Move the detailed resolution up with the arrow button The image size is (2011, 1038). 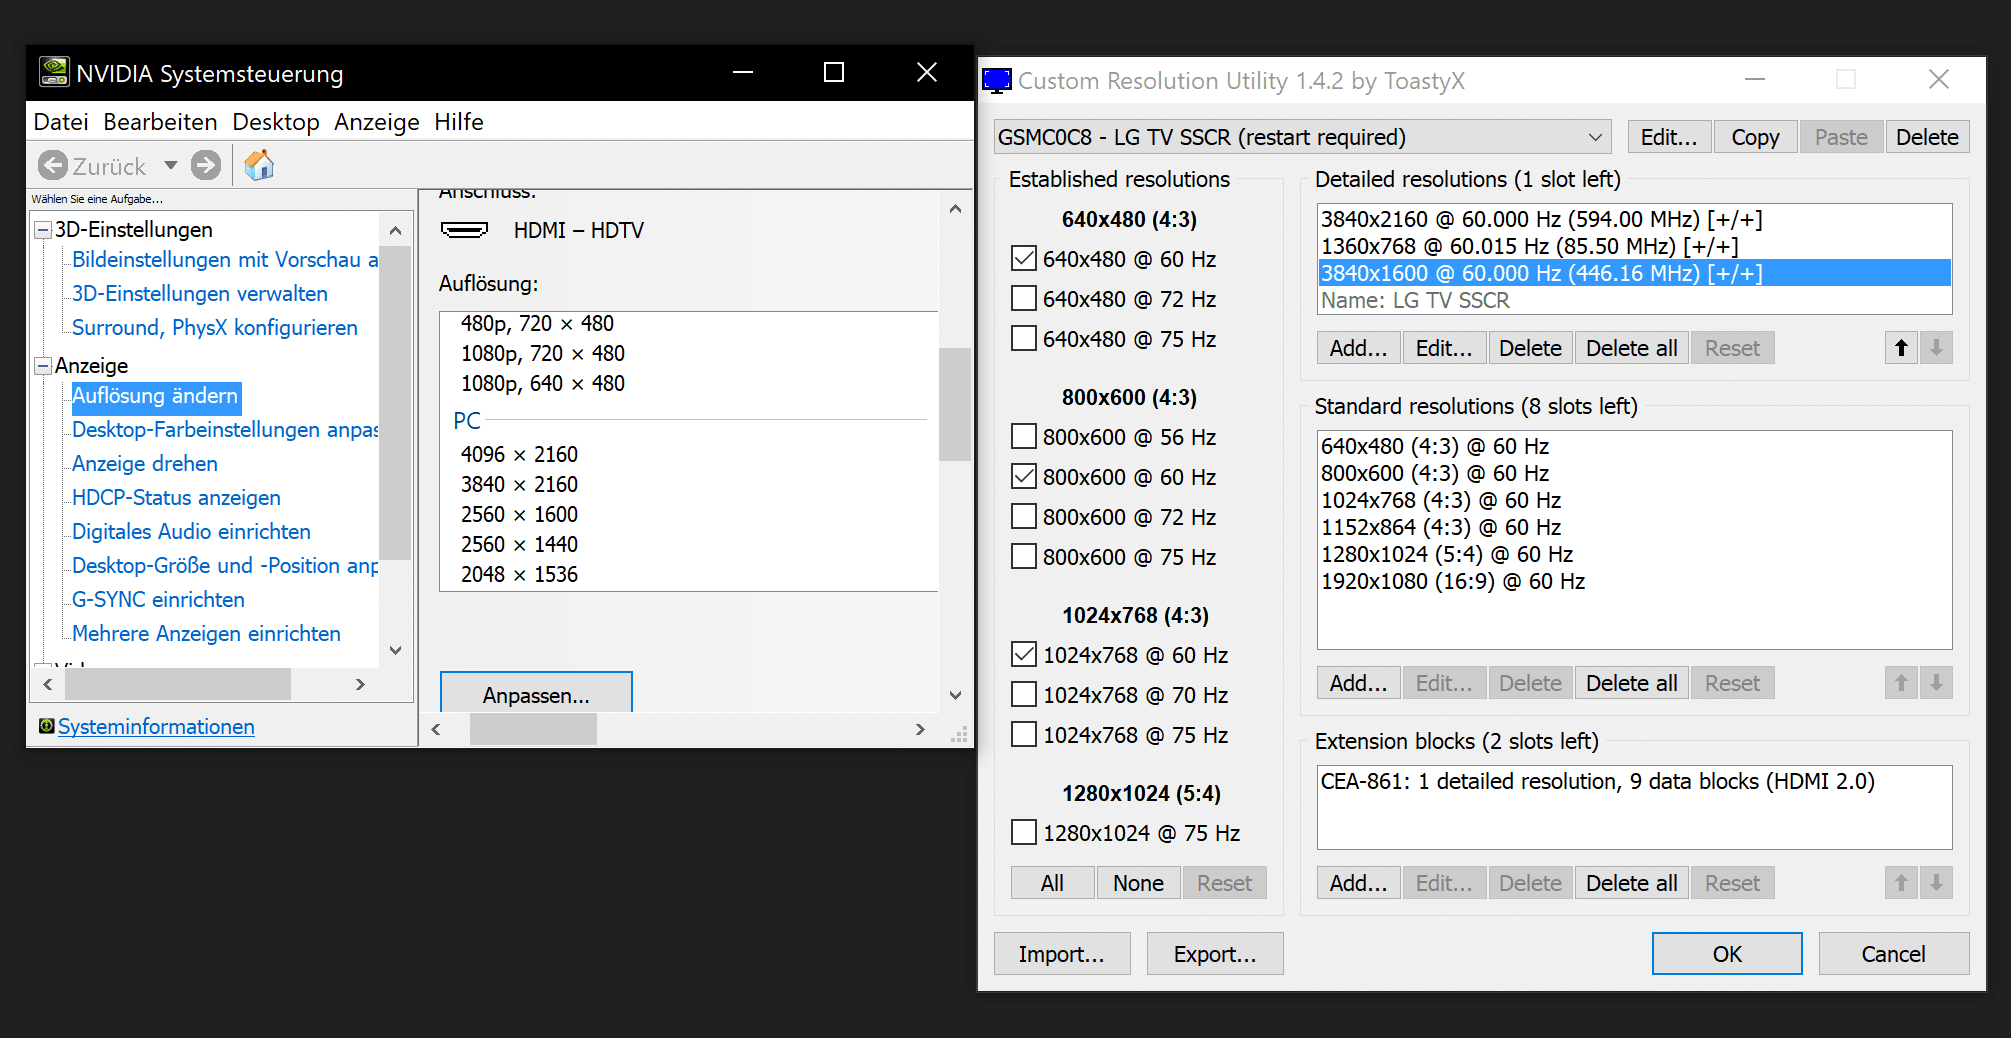[1901, 348]
